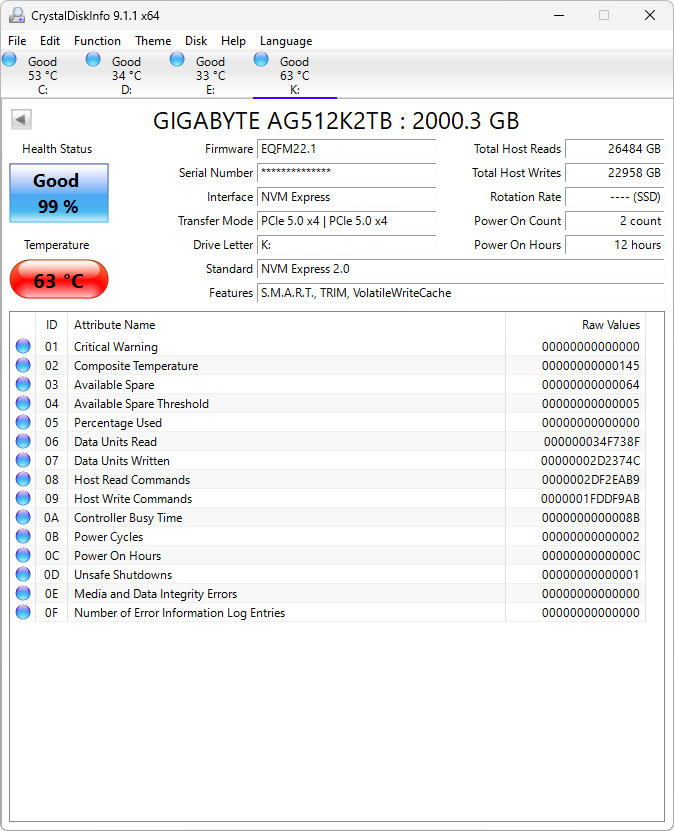674x831 pixels.
Task: Select the Unsafe Shutdowns attribute name
Action: point(123,575)
